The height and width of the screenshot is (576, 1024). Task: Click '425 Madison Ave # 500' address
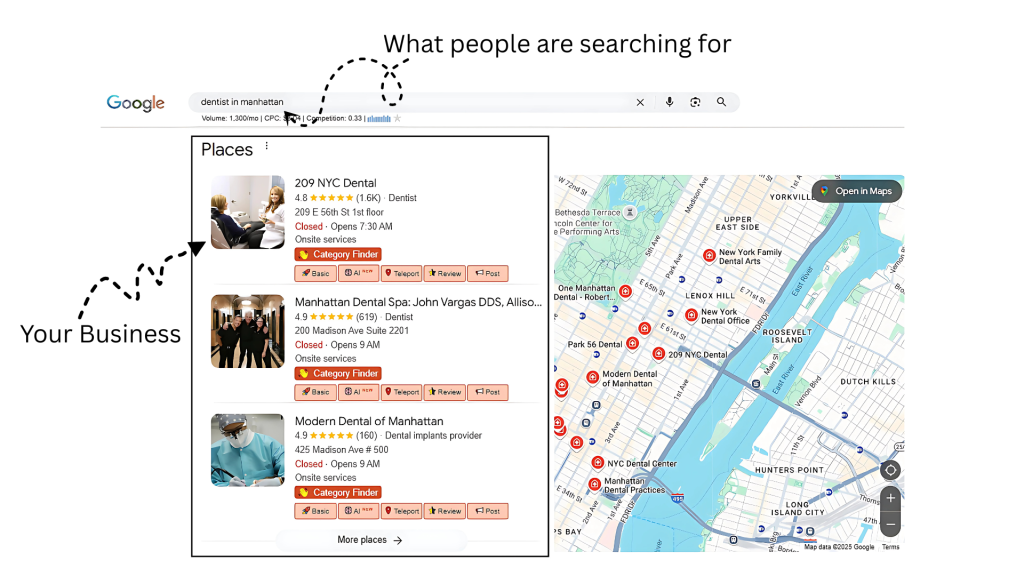click(342, 449)
